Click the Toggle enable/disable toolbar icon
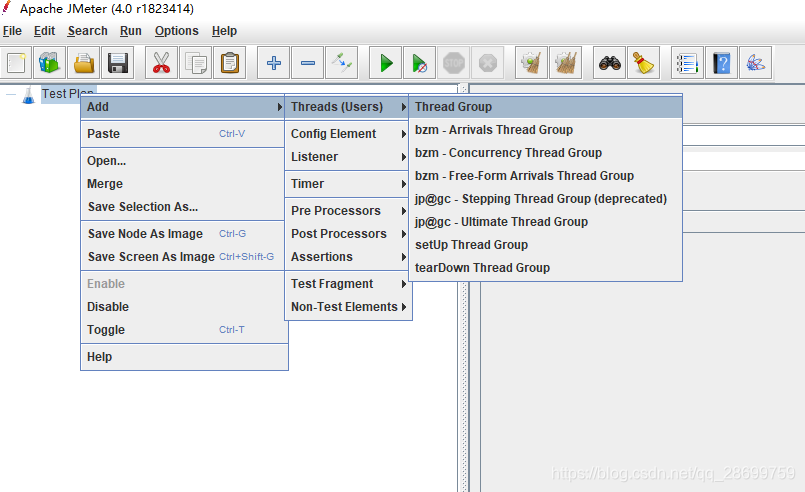Viewport: 805px width, 492px height. click(341, 63)
